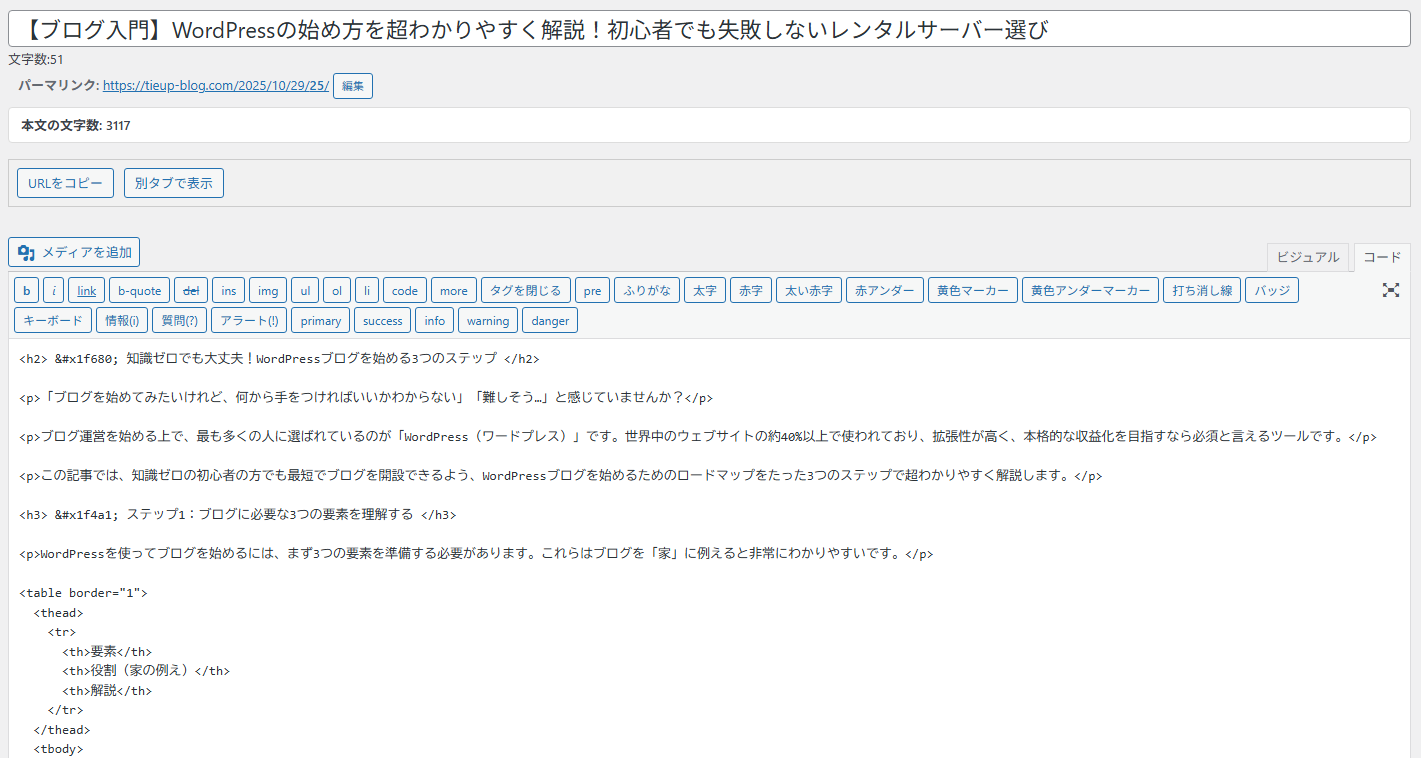
Task: Insert blockquote with b-quote button
Action: pyautogui.click(x=139, y=291)
